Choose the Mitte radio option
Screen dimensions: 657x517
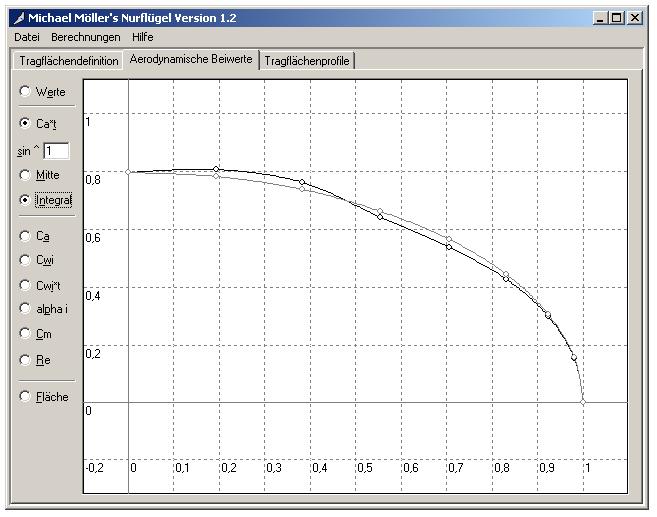[25, 175]
